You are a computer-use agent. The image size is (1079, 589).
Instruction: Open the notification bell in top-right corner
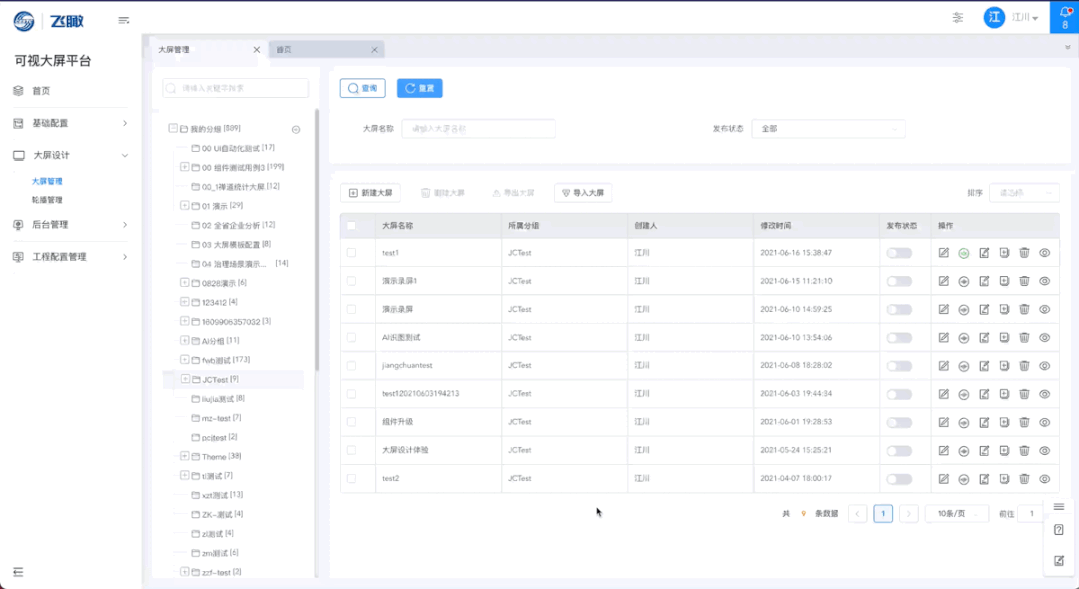[x=1064, y=16]
